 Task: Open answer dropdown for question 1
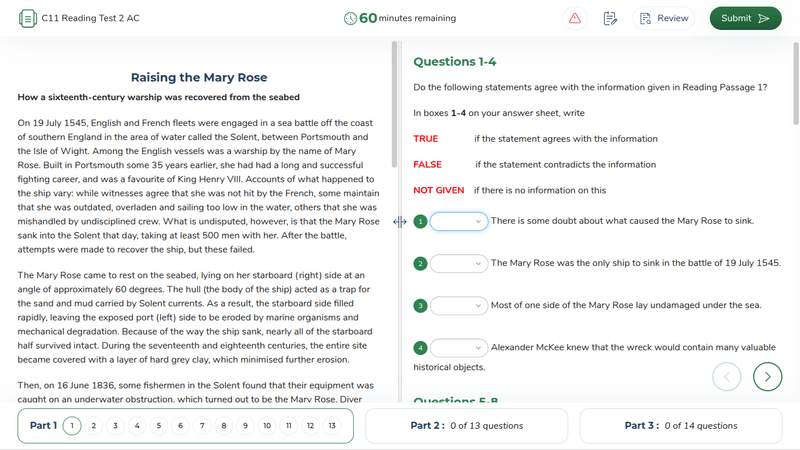pyautogui.click(x=459, y=221)
